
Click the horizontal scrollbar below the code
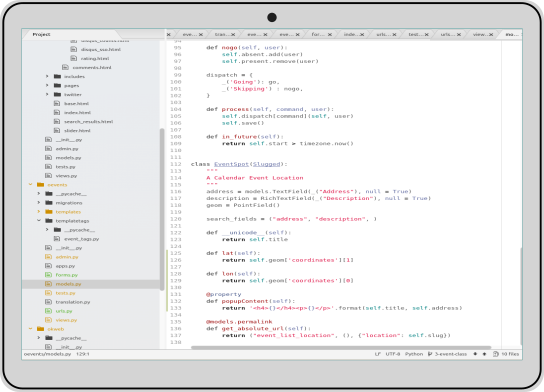pyautogui.click(x=341, y=347)
